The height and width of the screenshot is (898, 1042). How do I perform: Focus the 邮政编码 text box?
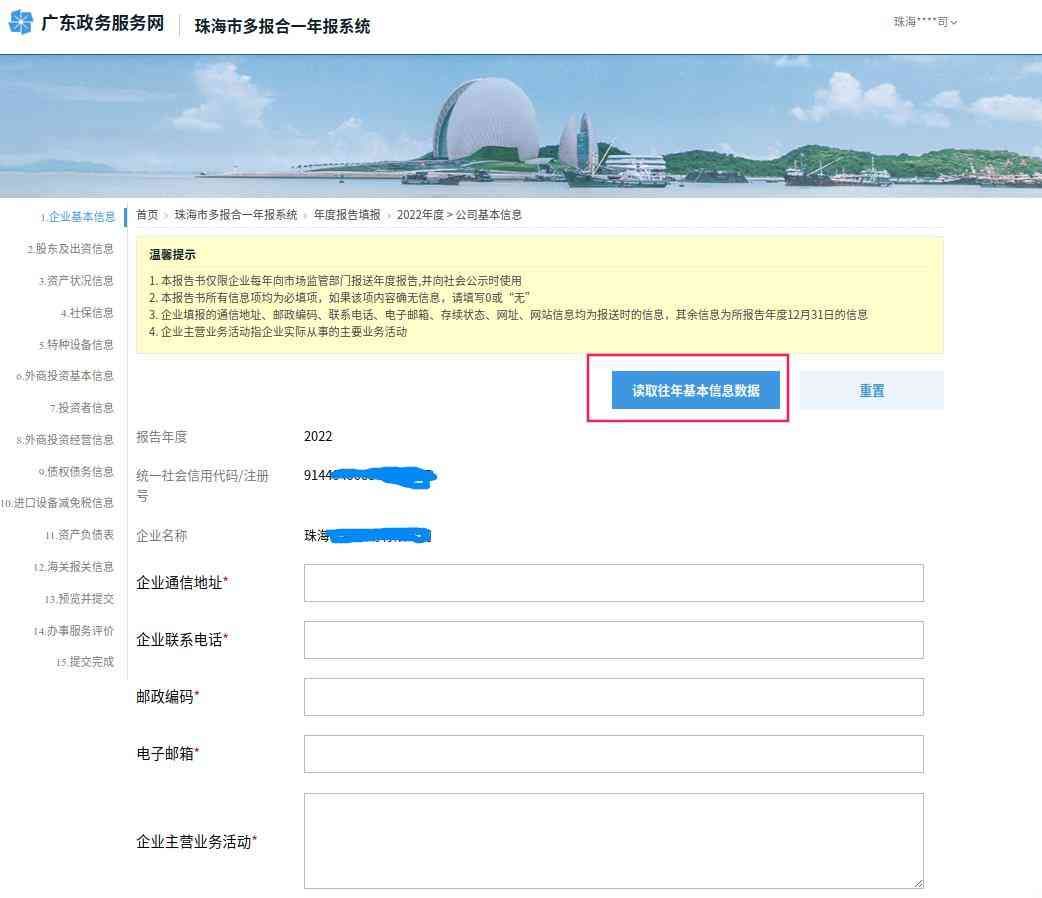click(613, 697)
